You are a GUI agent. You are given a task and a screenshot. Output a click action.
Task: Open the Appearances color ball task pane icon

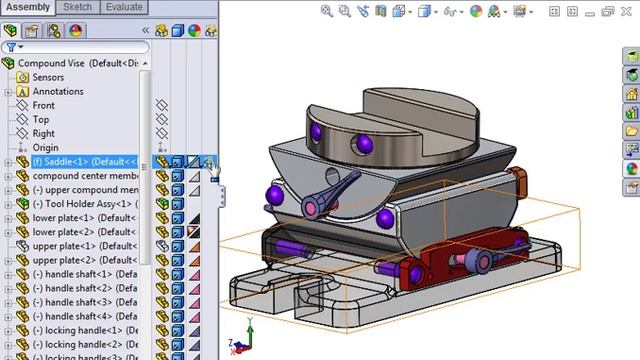pos(632,169)
